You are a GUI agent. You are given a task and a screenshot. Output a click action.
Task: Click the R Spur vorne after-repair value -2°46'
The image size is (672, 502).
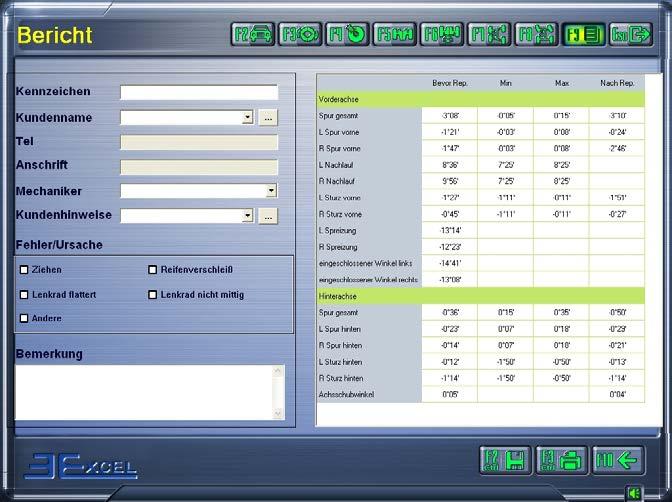point(617,148)
